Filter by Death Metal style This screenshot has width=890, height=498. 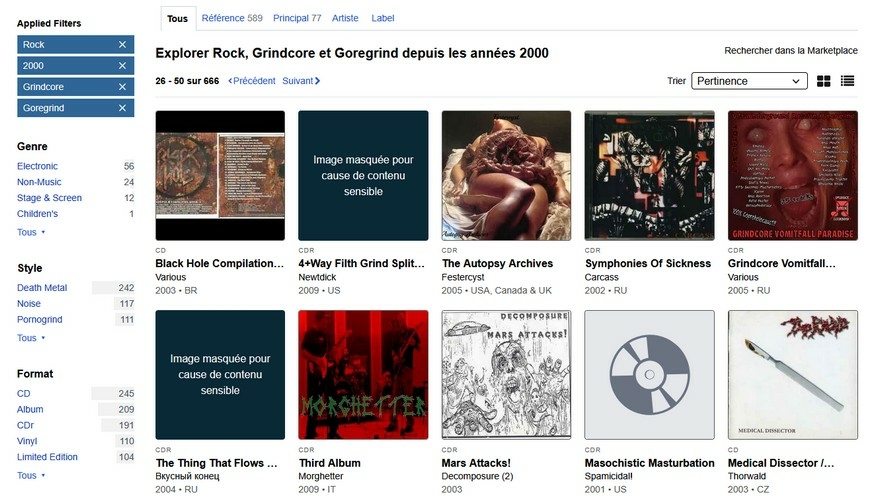[x=42, y=288]
